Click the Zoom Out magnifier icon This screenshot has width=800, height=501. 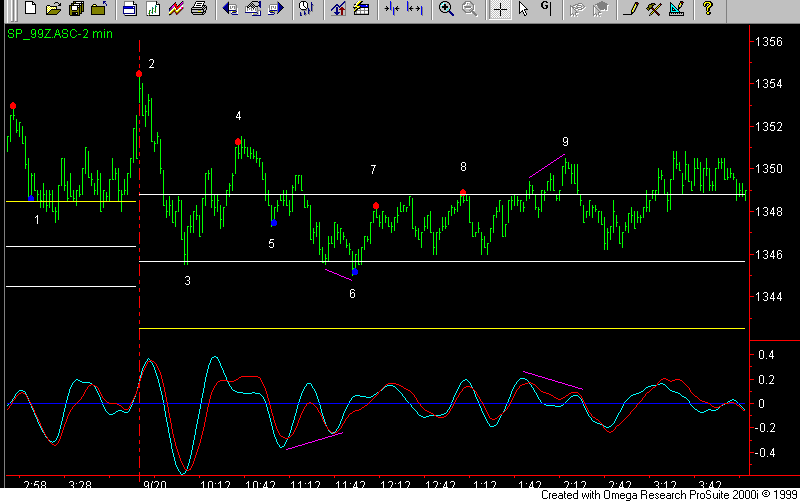pos(469,9)
